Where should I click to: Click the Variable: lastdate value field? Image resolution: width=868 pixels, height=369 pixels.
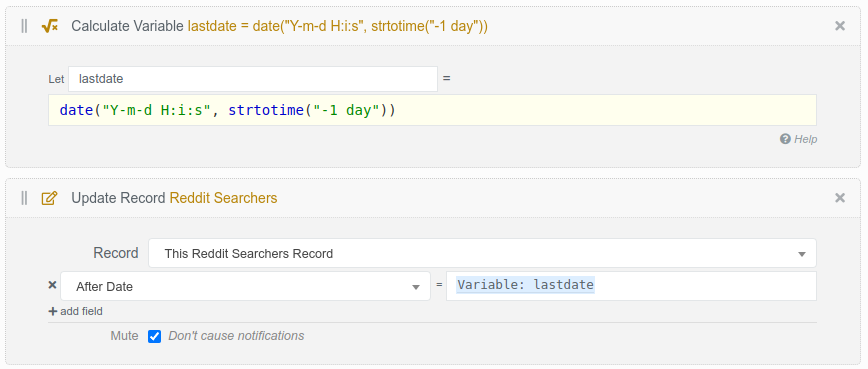[631, 285]
